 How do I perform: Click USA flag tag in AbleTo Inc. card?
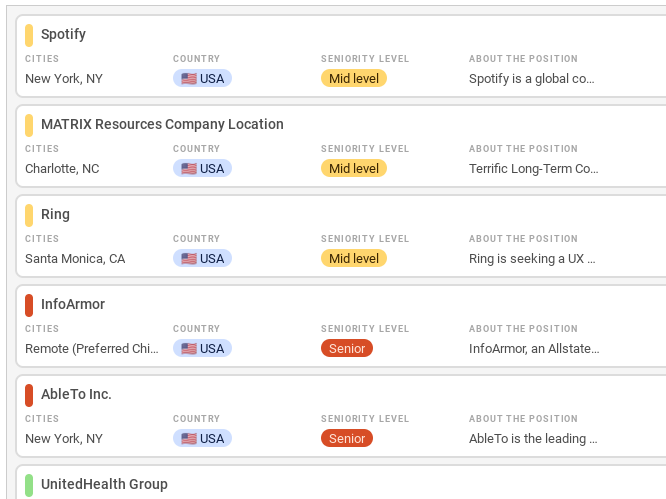click(x=202, y=439)
